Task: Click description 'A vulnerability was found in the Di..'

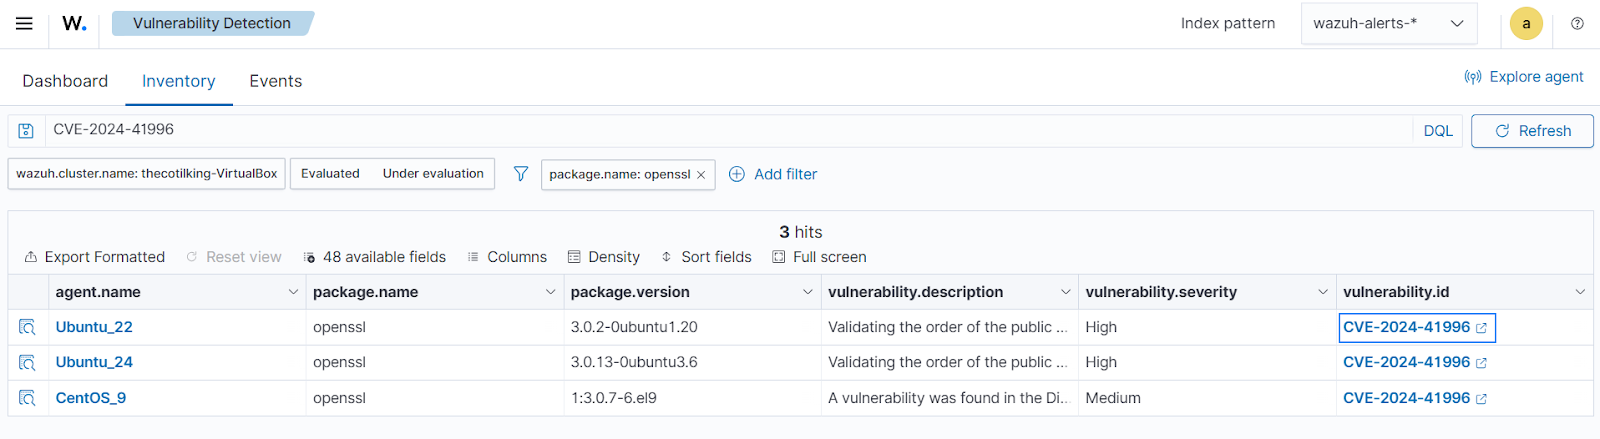Action: [948, 398]
